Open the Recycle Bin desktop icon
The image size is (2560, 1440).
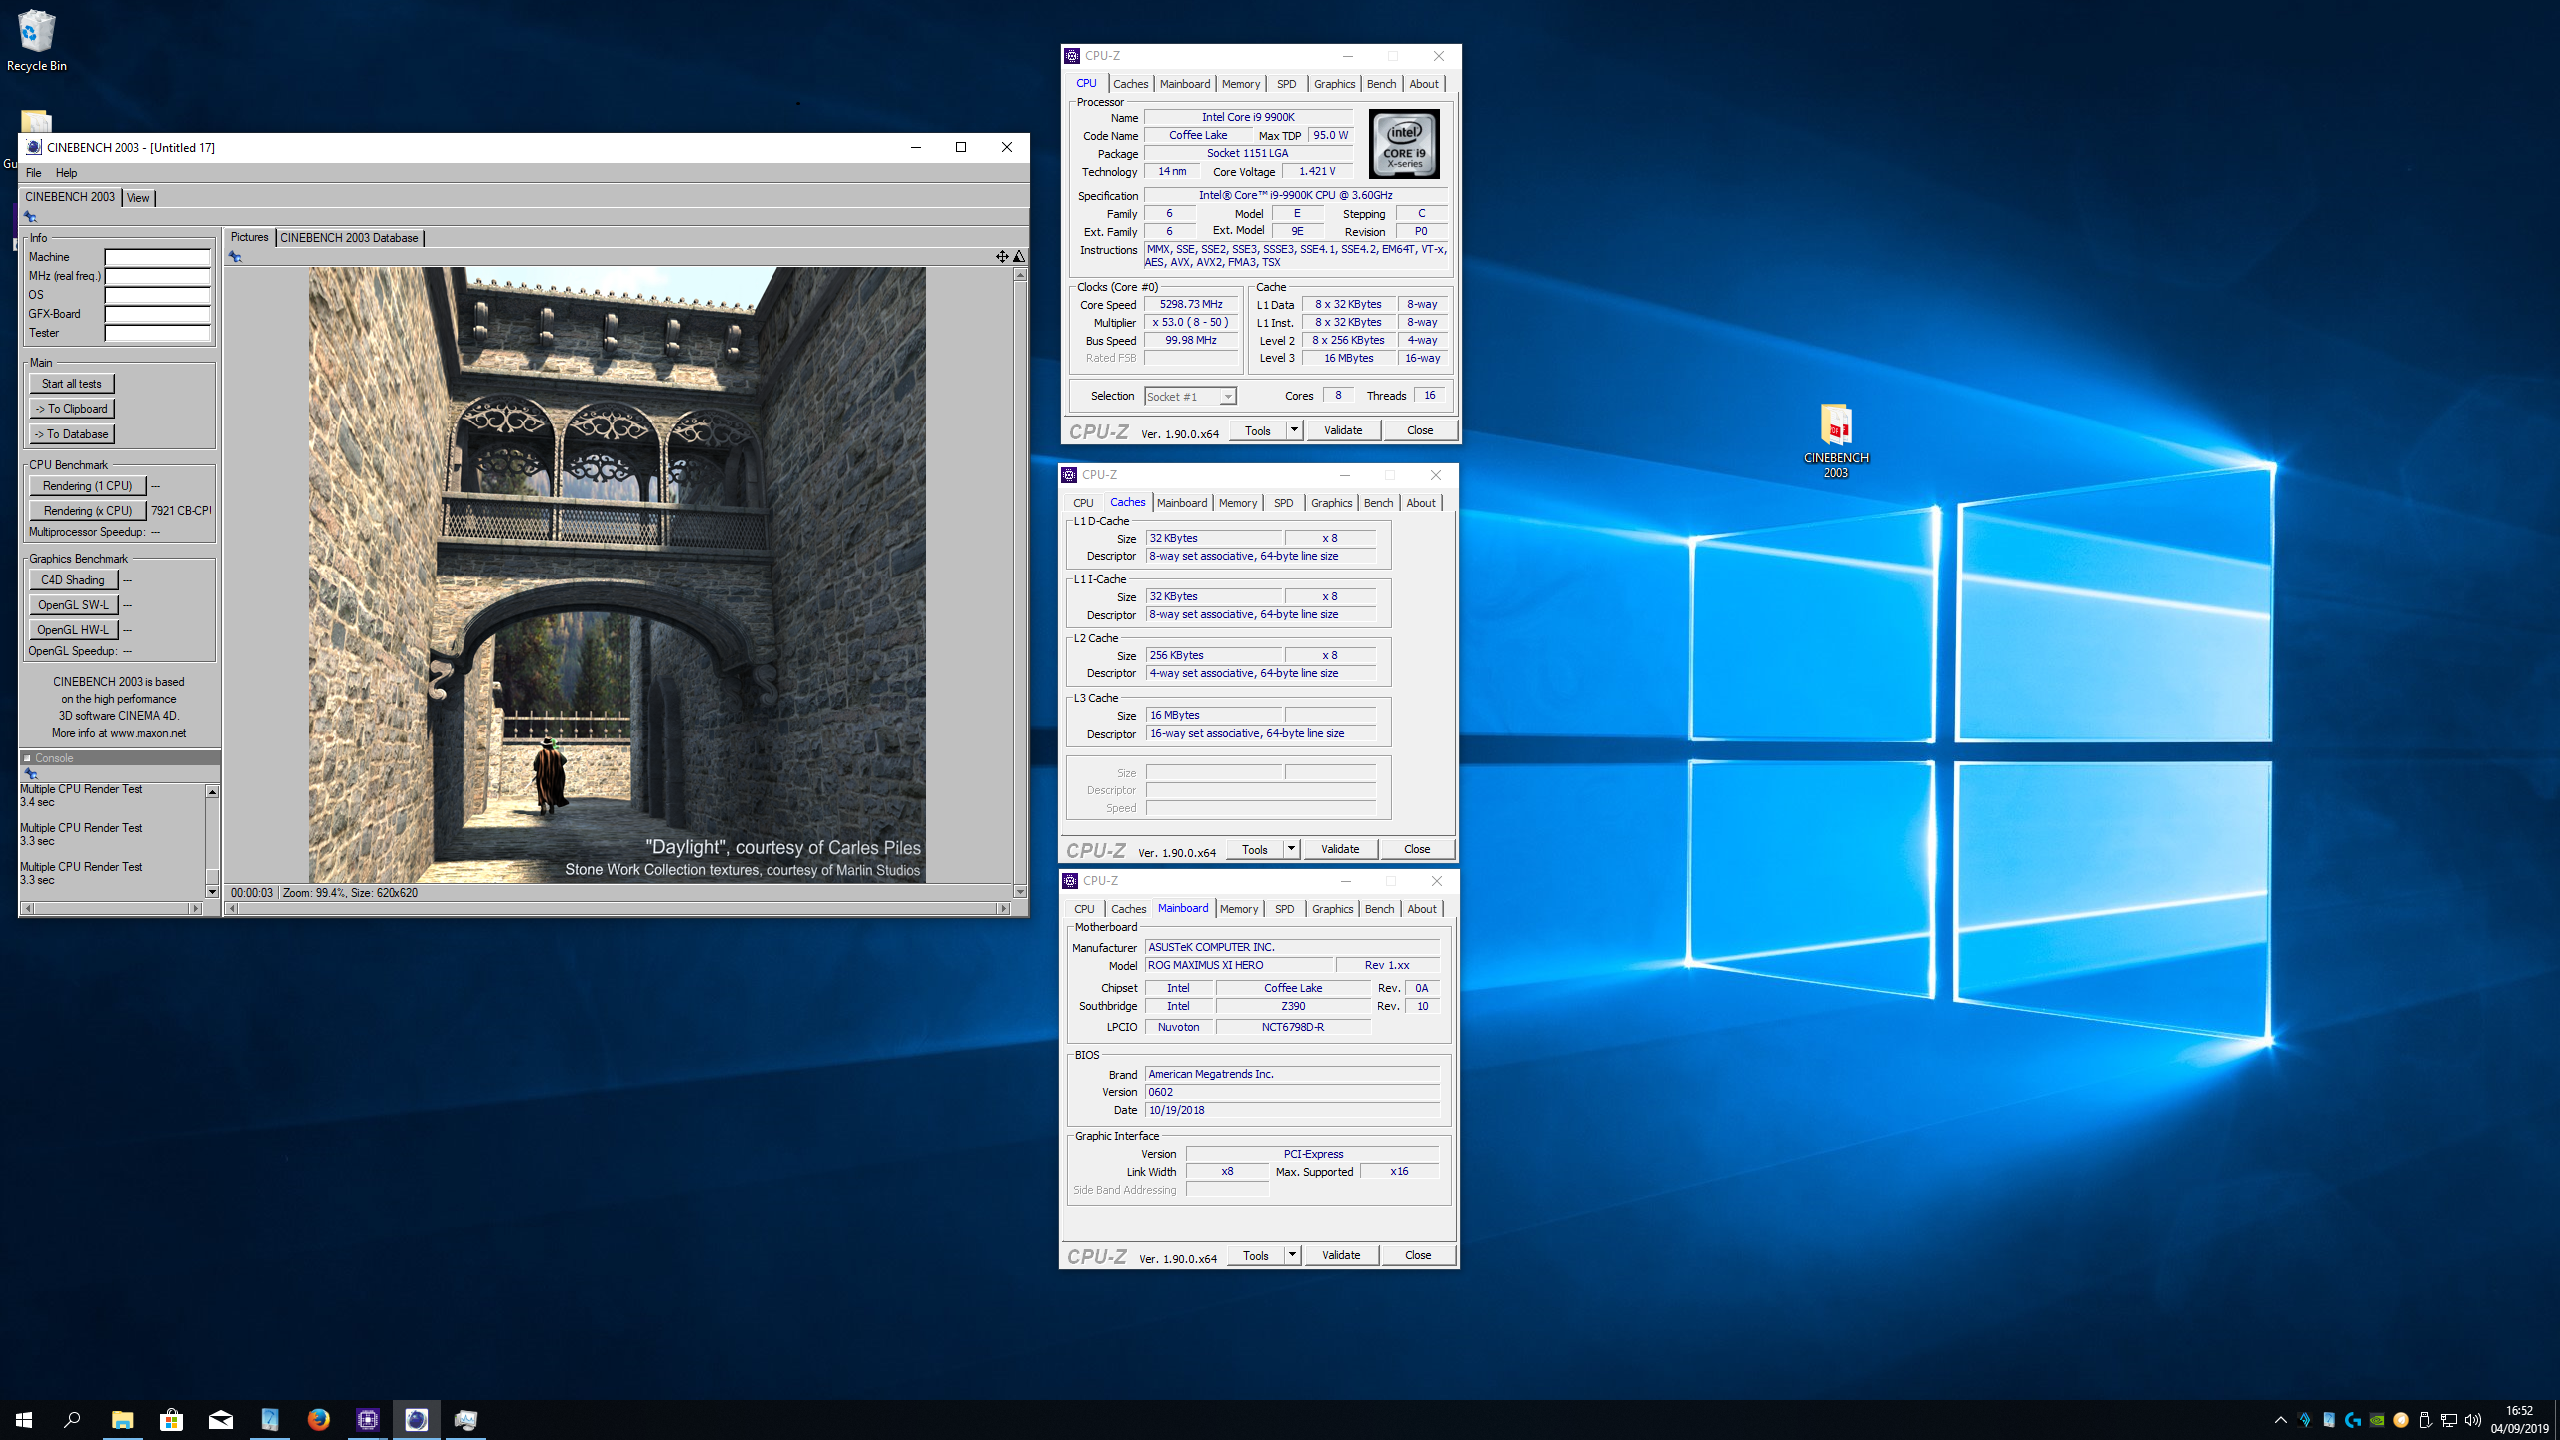tap(36, 40)
